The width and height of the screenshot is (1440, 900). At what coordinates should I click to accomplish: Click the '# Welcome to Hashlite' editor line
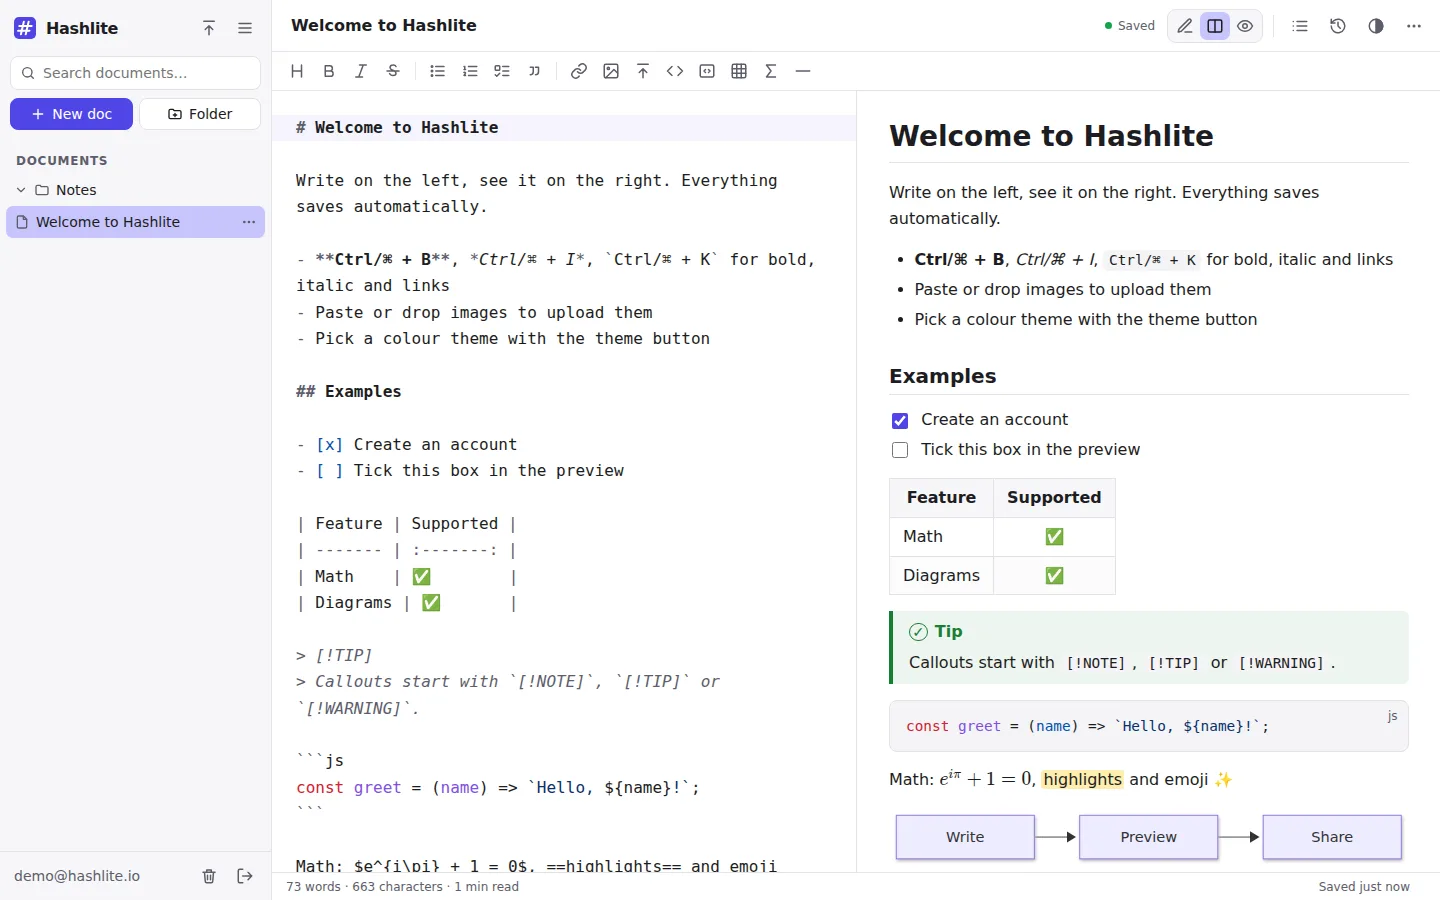click(564, 127)
